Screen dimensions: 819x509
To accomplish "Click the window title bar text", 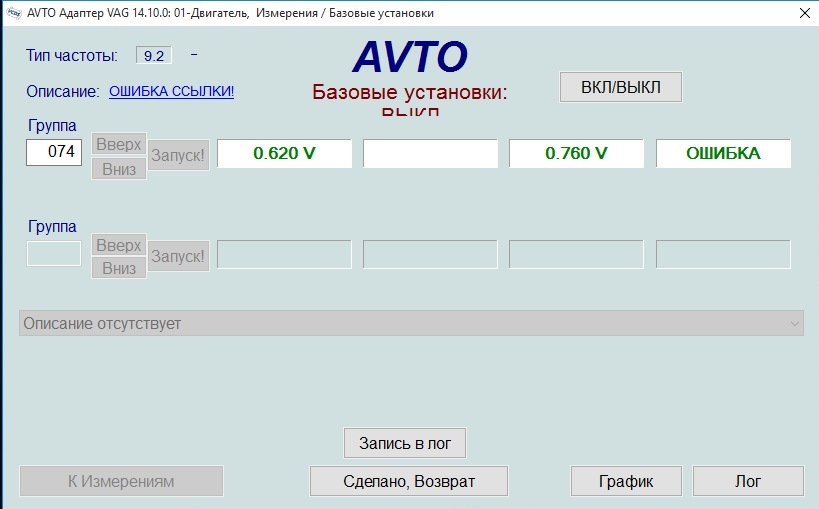I will point(230,13).
